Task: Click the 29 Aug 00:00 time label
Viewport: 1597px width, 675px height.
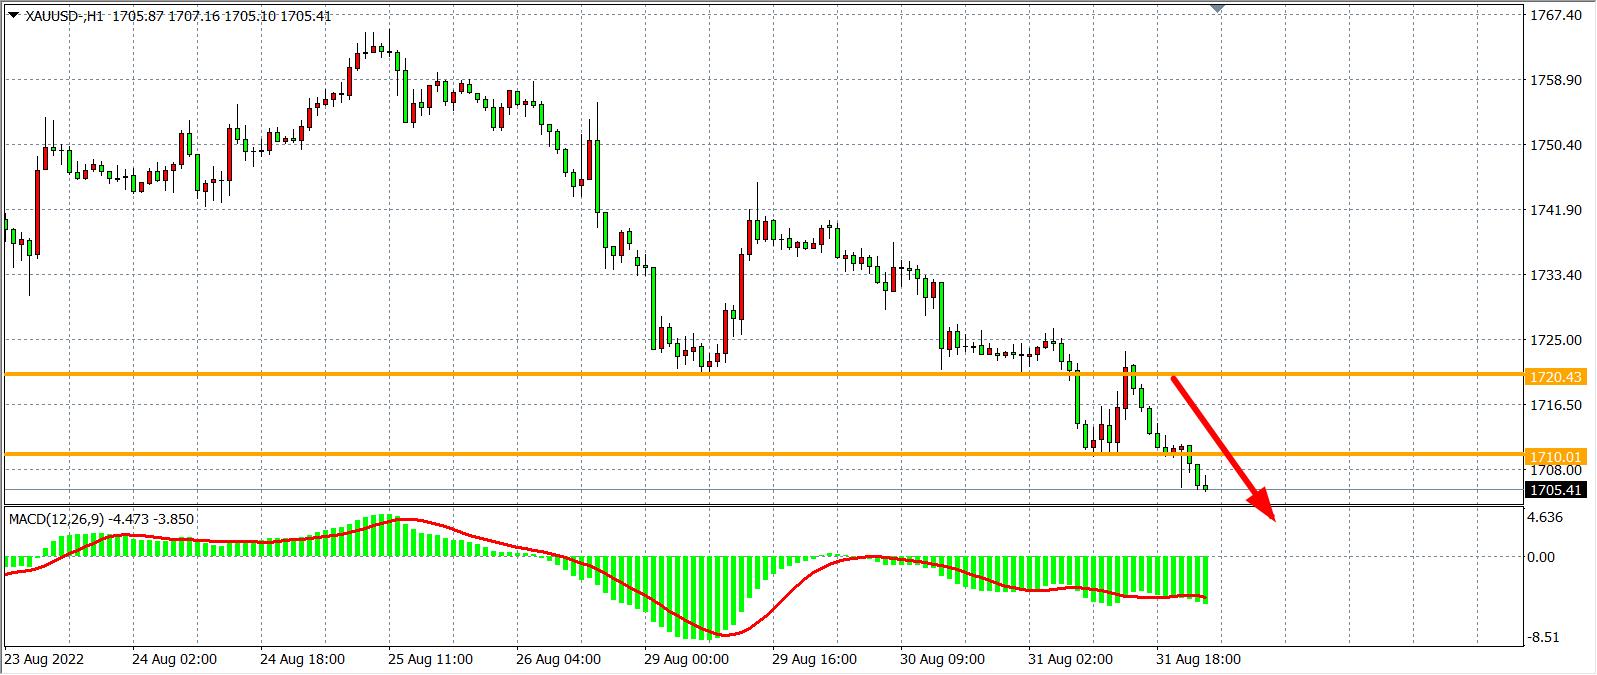Action: click(x=688, y=660)
